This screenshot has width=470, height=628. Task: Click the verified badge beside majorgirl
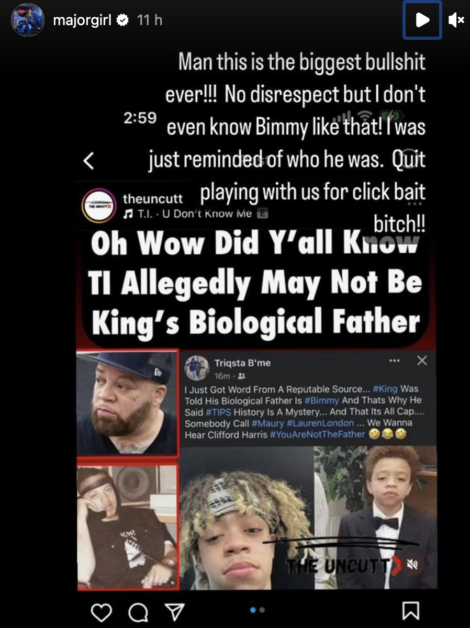122,20
